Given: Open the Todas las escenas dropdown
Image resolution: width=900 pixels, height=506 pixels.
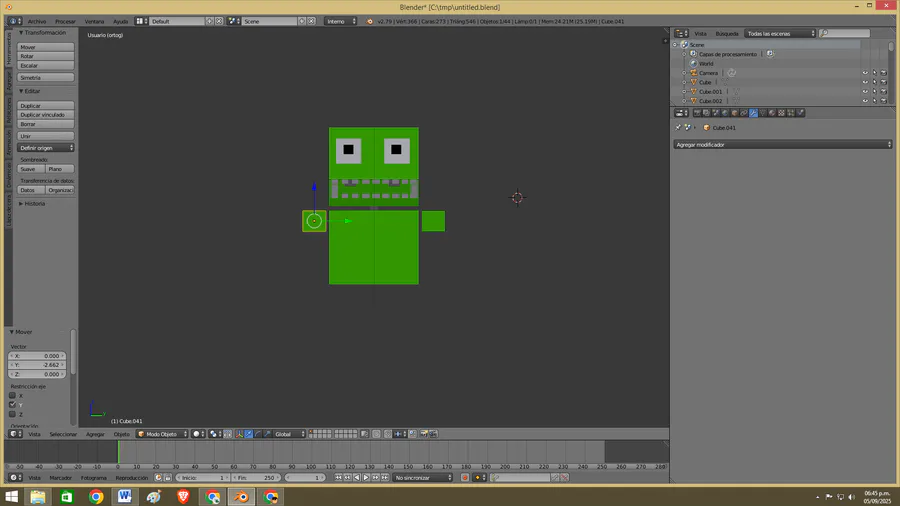Looking at the screenshot, I should click(x=780, y=33).
